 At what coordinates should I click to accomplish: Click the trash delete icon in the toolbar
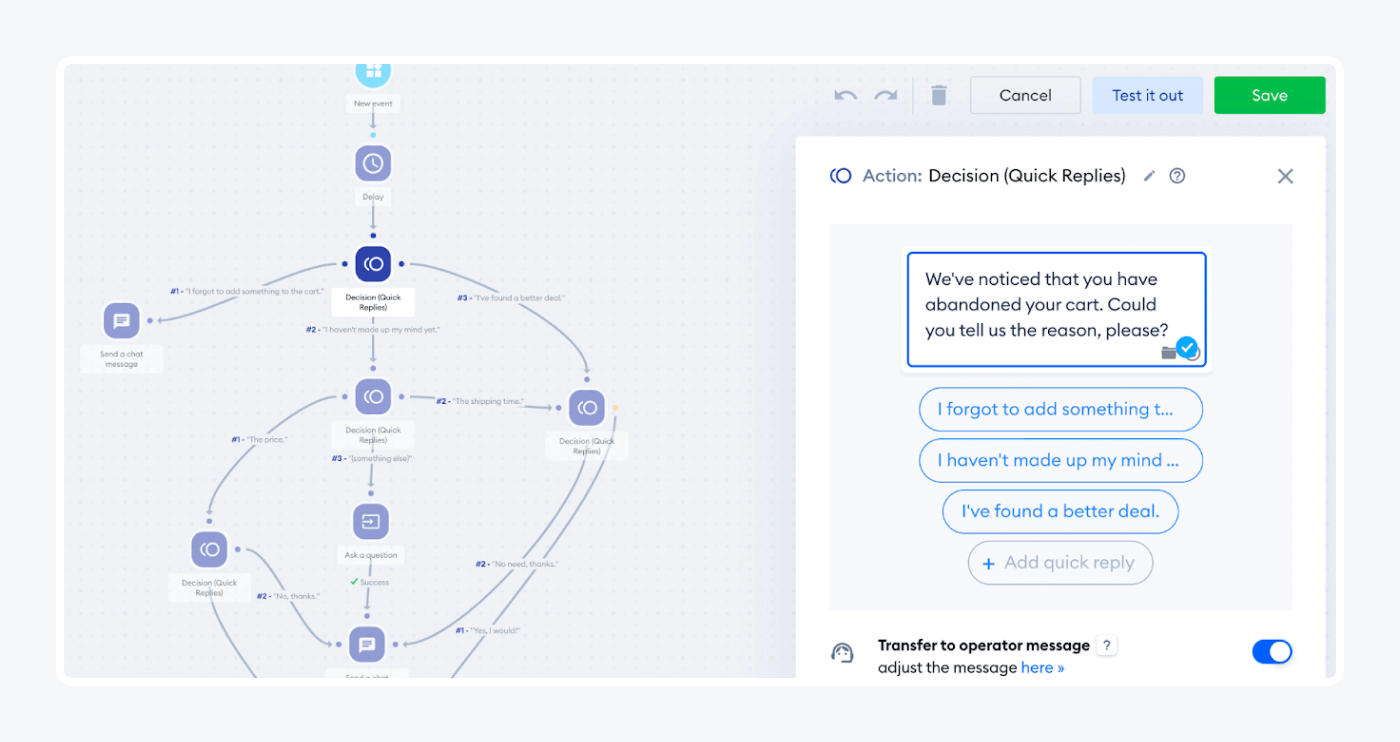(938, 94)
